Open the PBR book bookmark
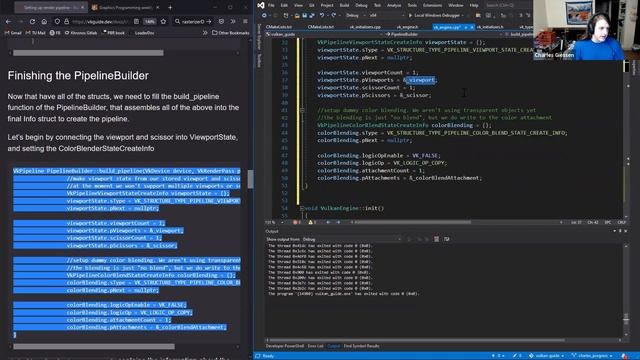The width and height of the screenshot is (640, 360). pos(114,33)
